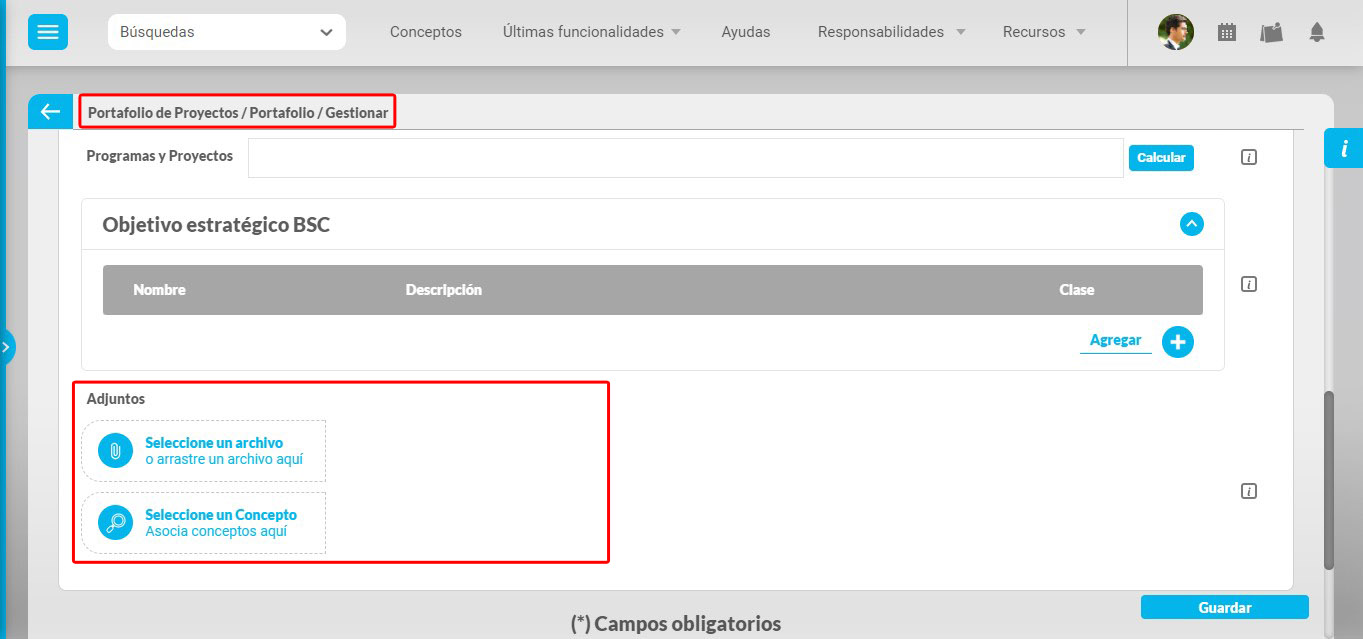Click the Calcular button
This screenshot has width=1363, height=639.
click(1160, 158)
